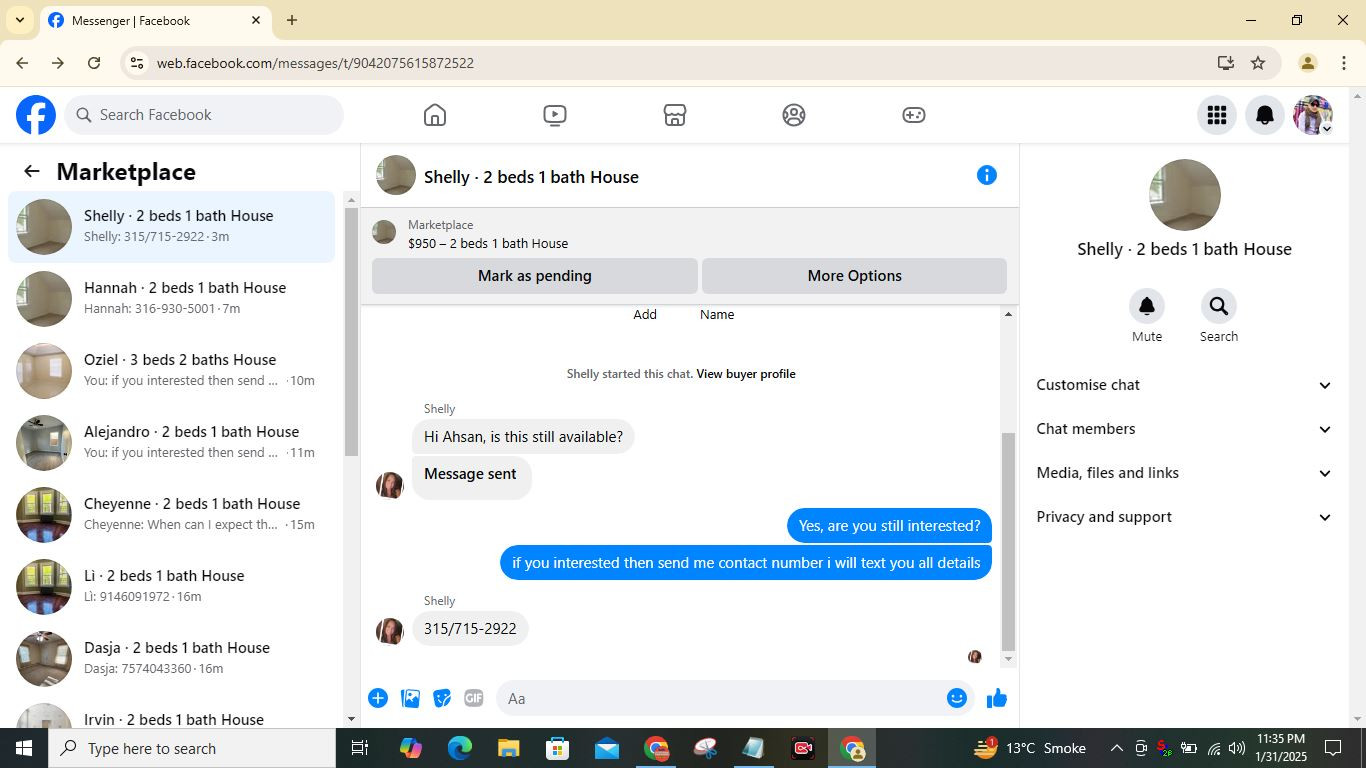Open Windows Start menu
Image resolution: width=1366 pixels, height=768 pixels.
click(x=23, y=748)
